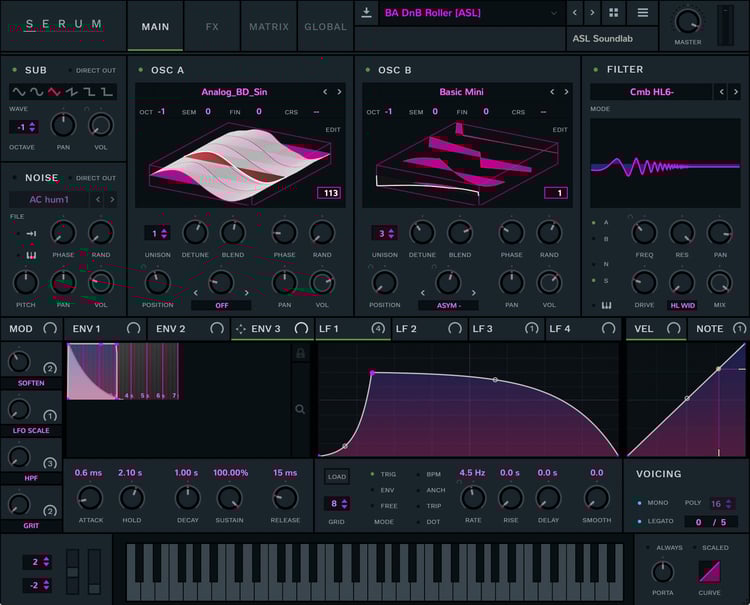Adjust the OSC A UNISON stepper
This screenshot has width=750, height=605.
158,233
